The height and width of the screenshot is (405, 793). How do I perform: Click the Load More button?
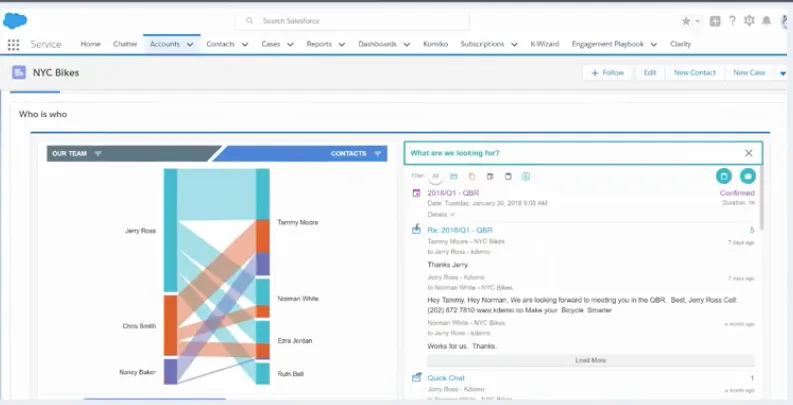[x=591, y=361]
